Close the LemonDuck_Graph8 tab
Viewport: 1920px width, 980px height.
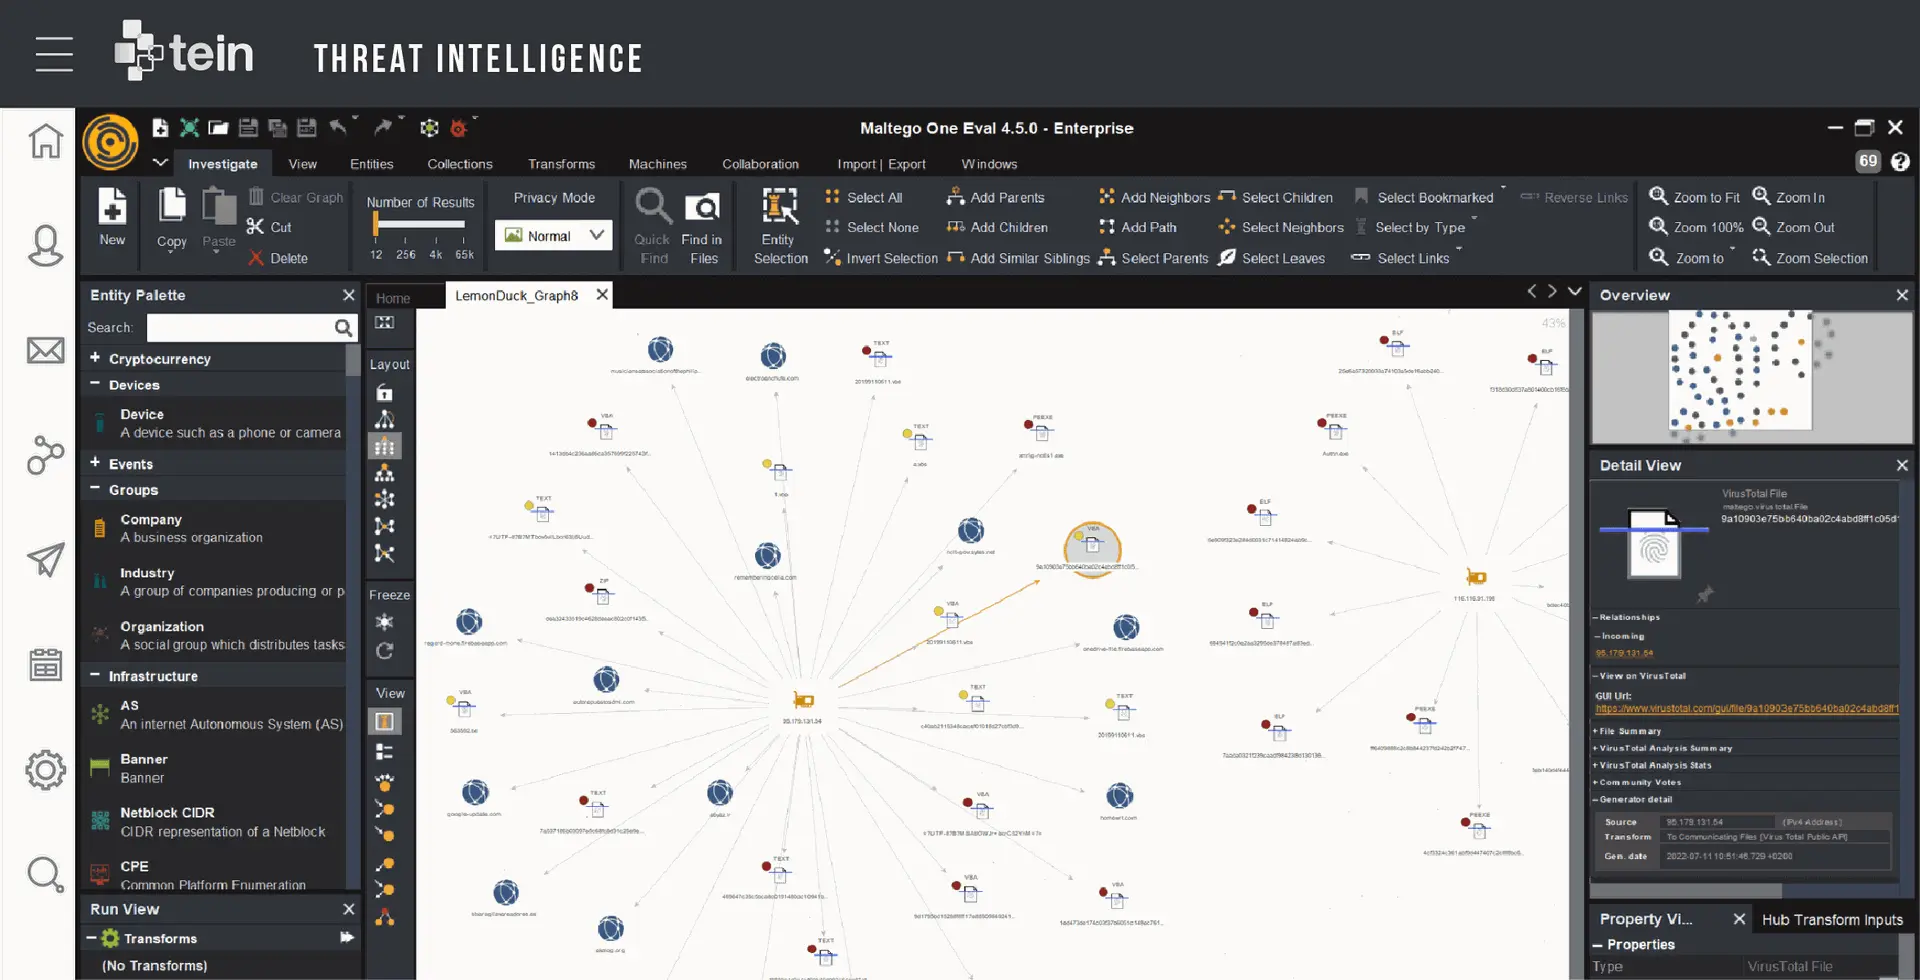coord(602,295)
